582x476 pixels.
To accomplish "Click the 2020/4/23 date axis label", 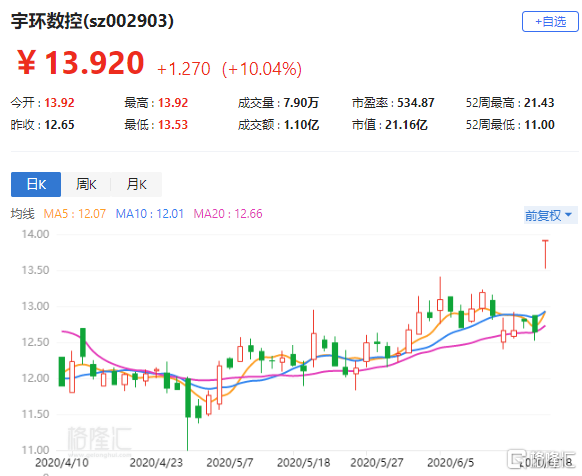I will tap(156, 463).
